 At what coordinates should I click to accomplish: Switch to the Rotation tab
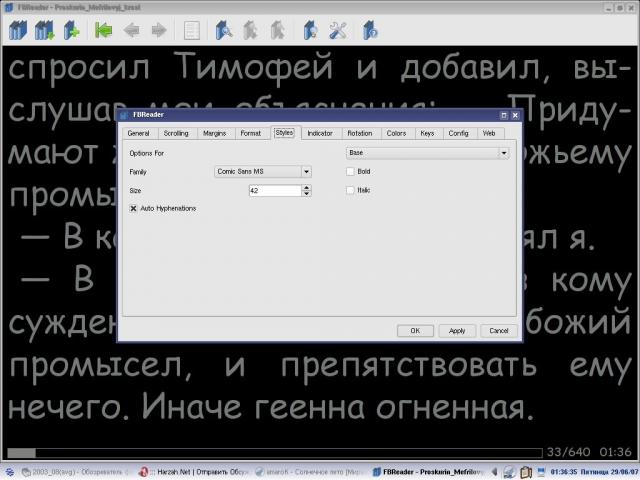pyautogui.click(x=360, y=133)
